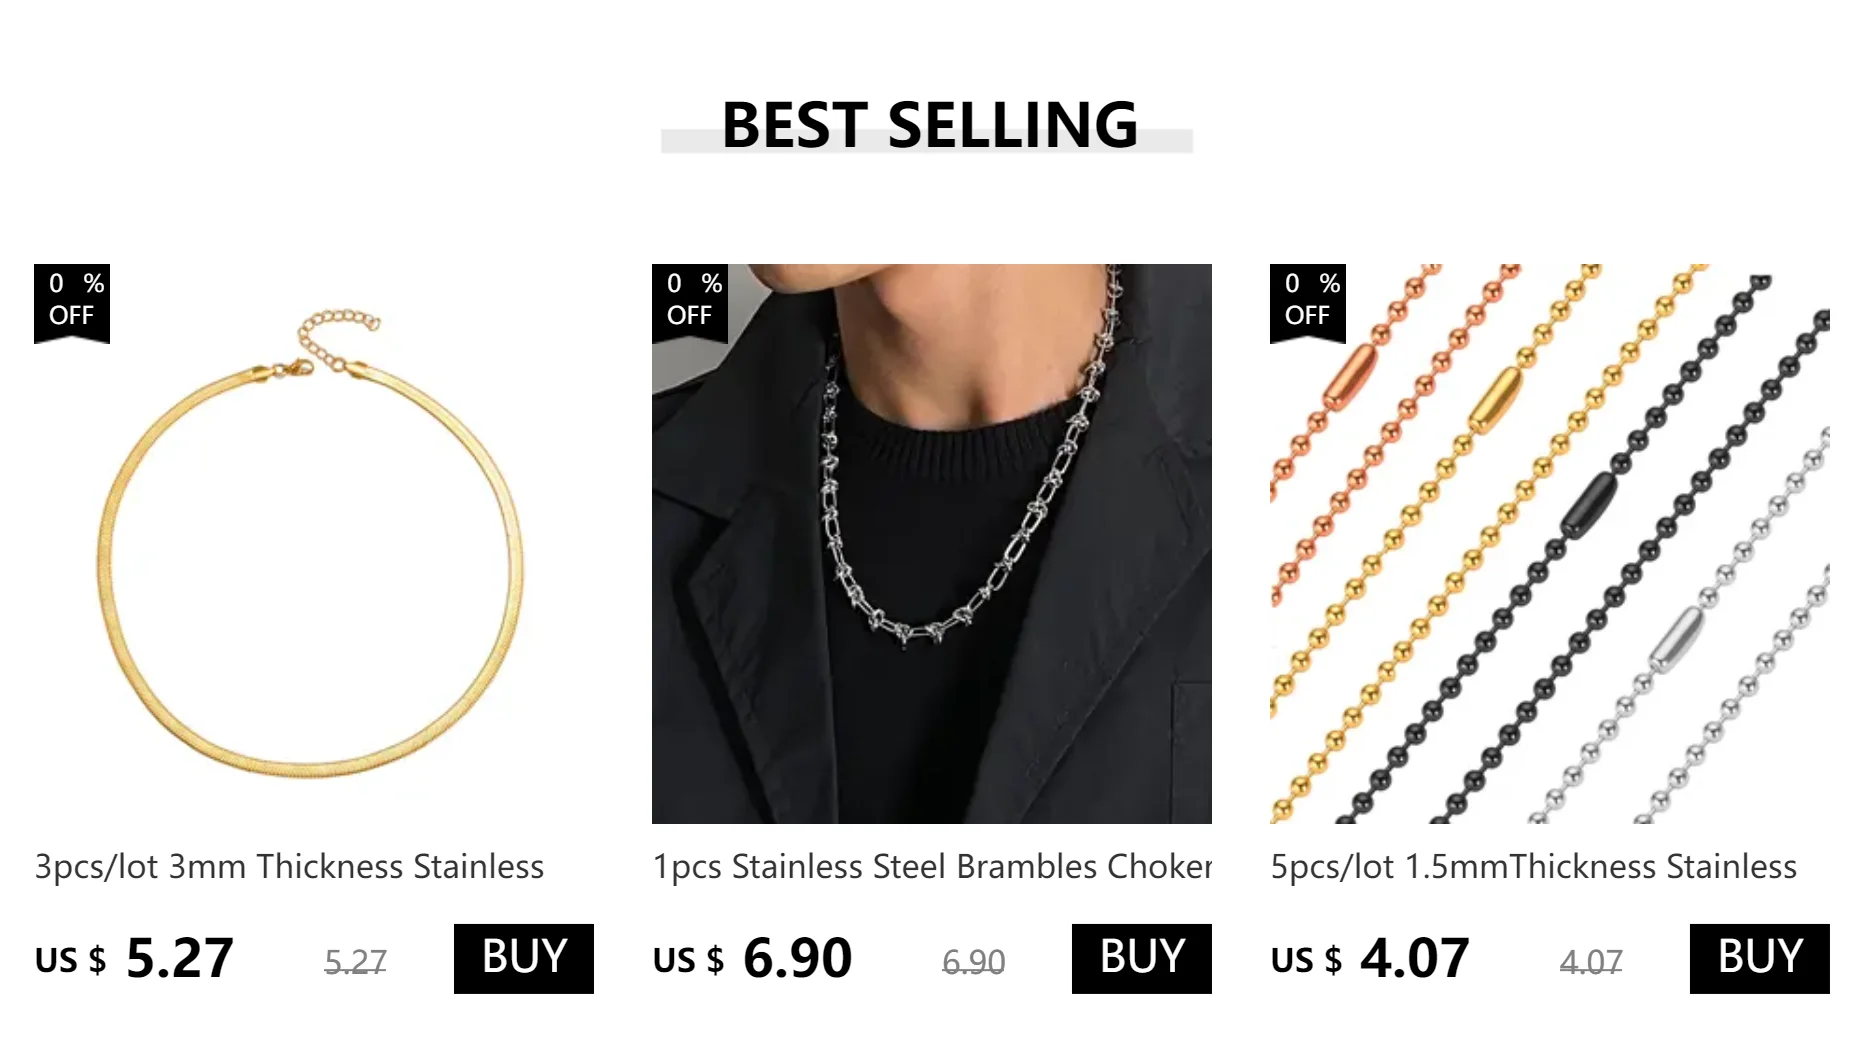Open the gold snake chain necklace image
The height and width of the screenshot is (1050, 1866).
[x=314, y=544]
